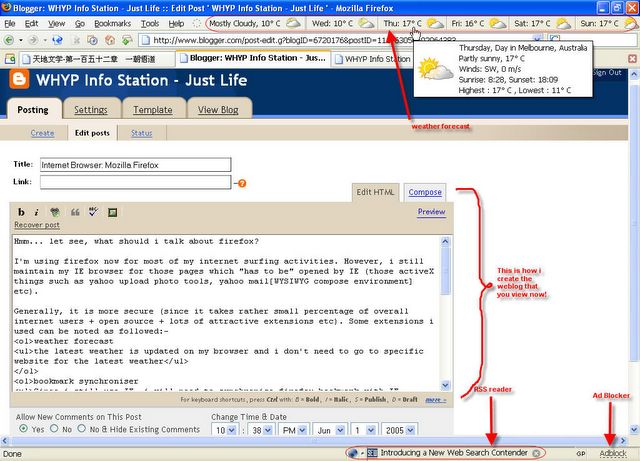This screenshot has height=461, width=640.
Task: Click the Recover post link
Action: click(x=37, y=225)
